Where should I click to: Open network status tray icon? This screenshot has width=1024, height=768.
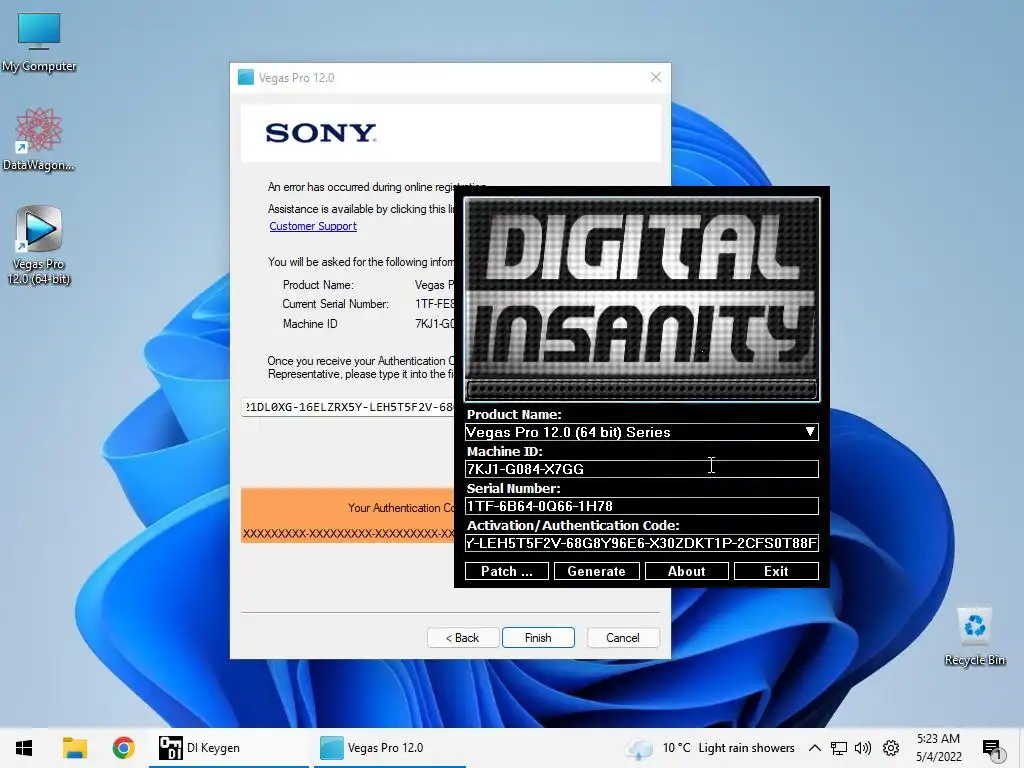[x=839, y=748]
